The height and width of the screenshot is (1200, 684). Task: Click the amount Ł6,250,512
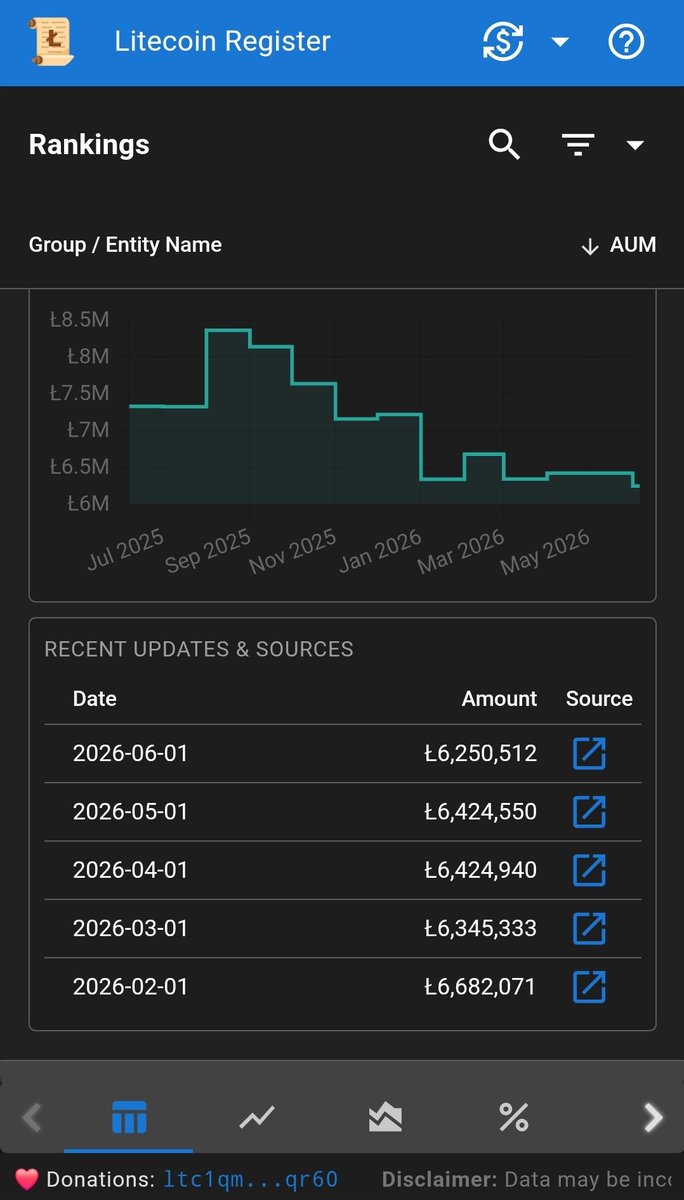(x=481, y=753)
